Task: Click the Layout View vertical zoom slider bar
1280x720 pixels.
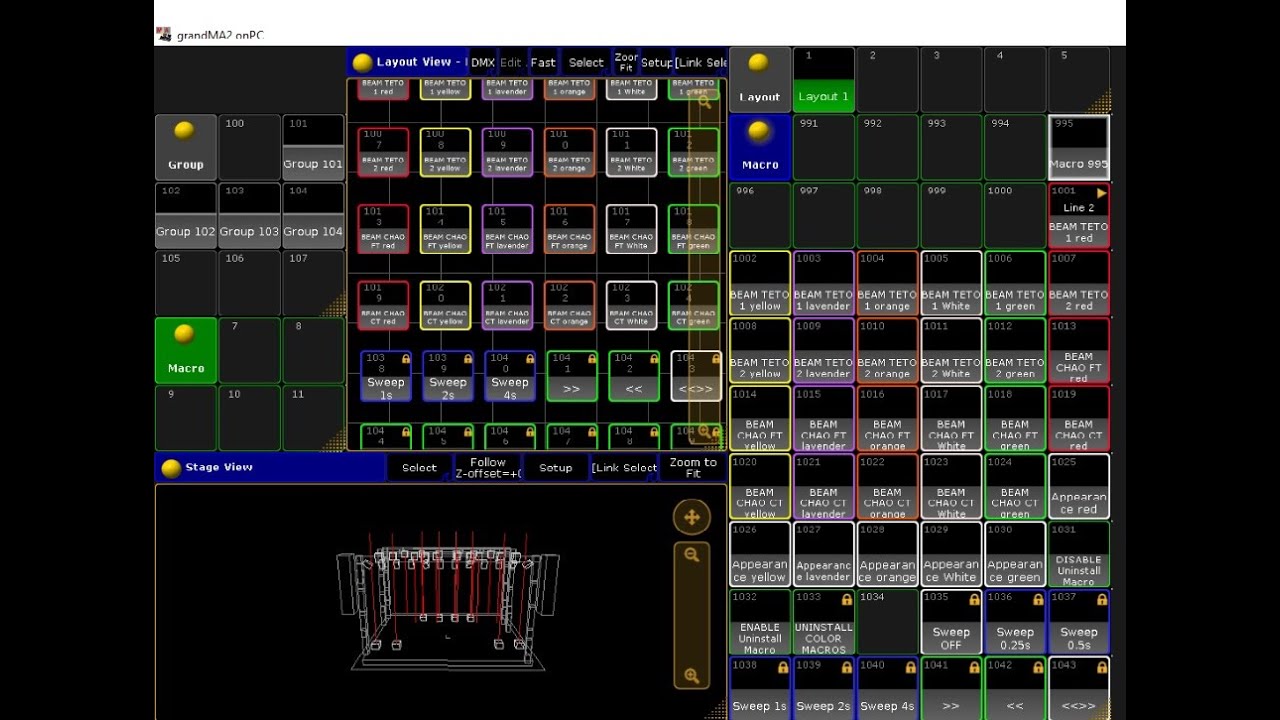Action: [705, 266]
